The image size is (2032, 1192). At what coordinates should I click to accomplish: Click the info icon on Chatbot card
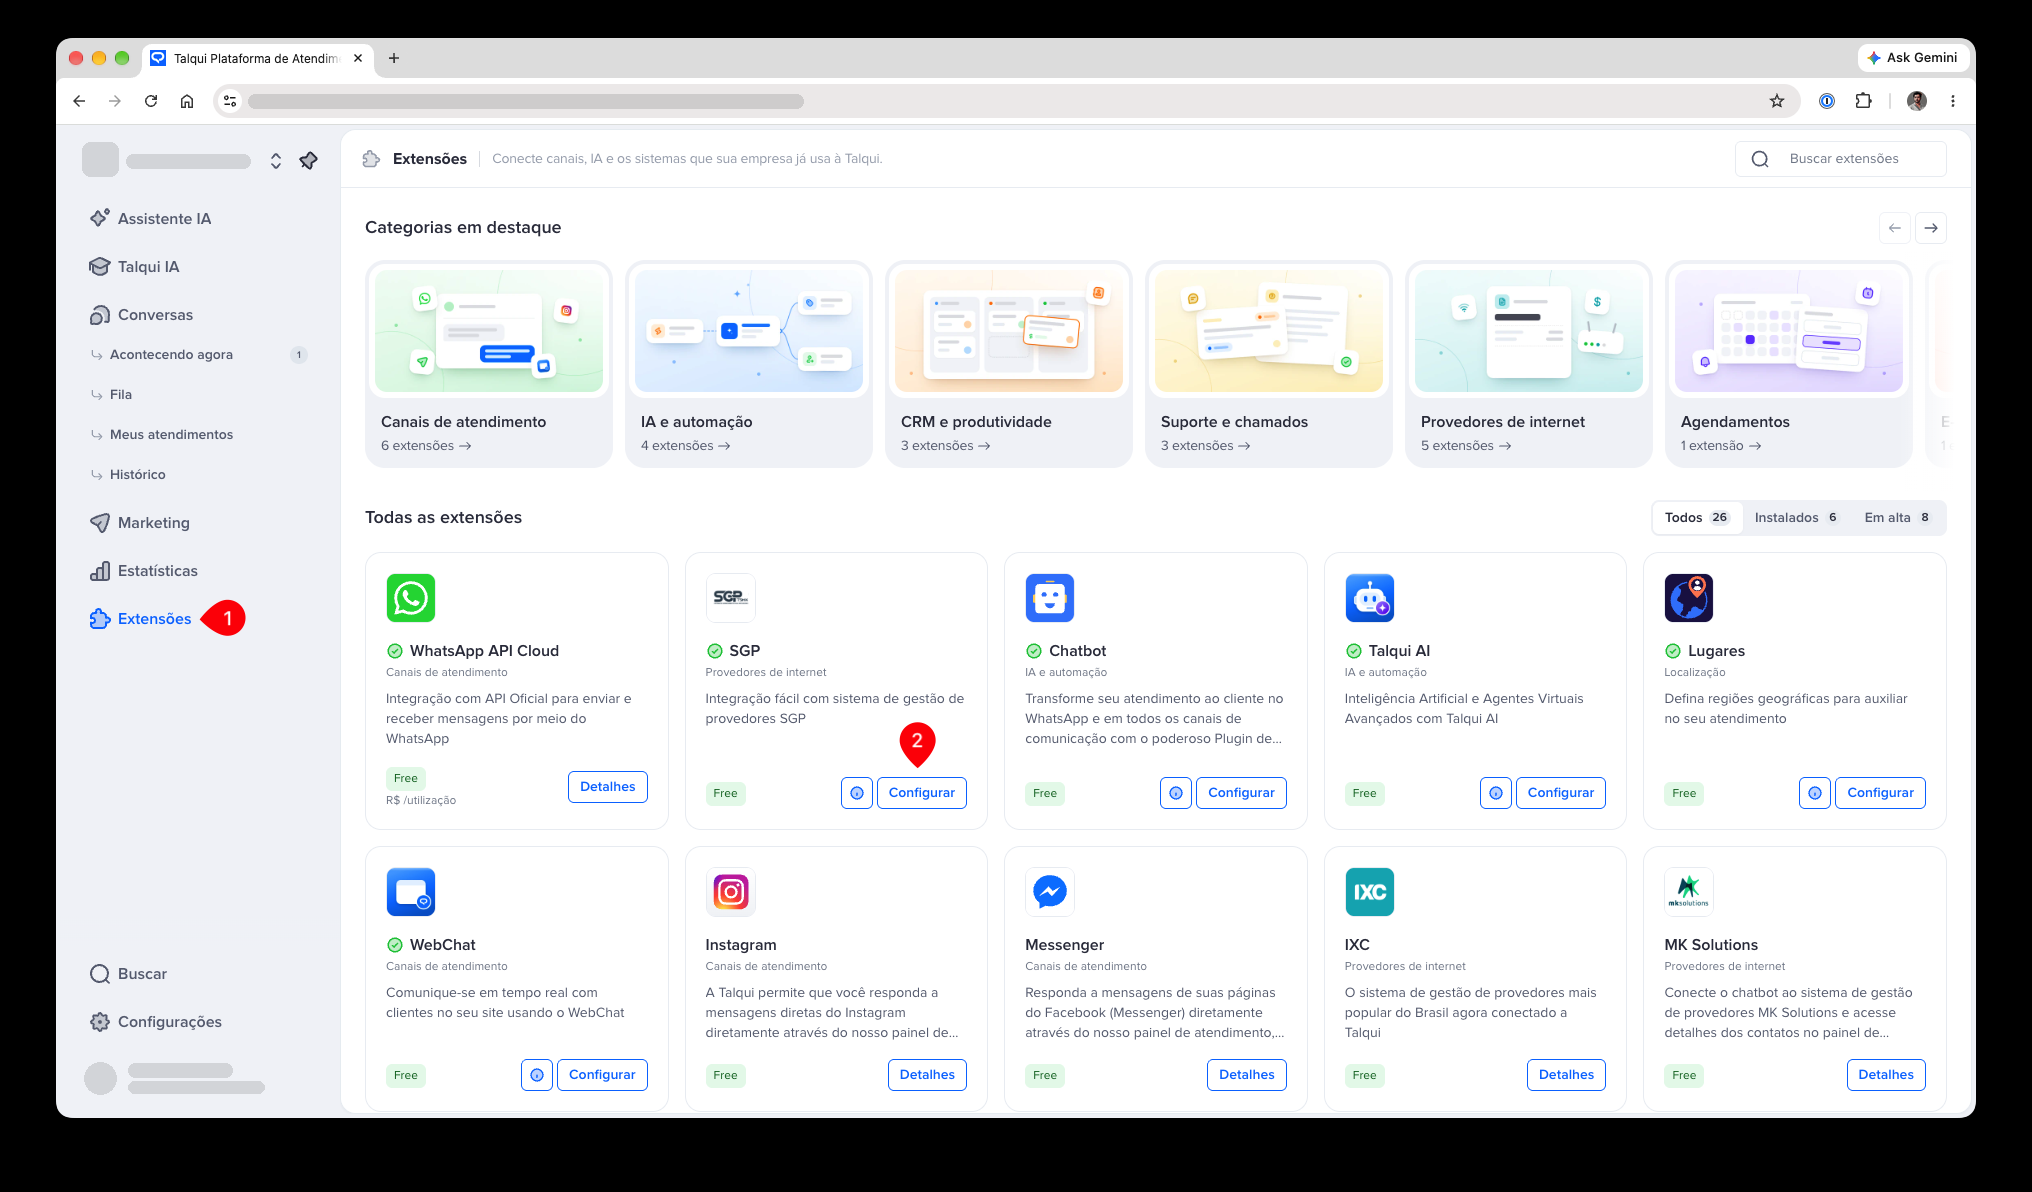click(1176, 793)
